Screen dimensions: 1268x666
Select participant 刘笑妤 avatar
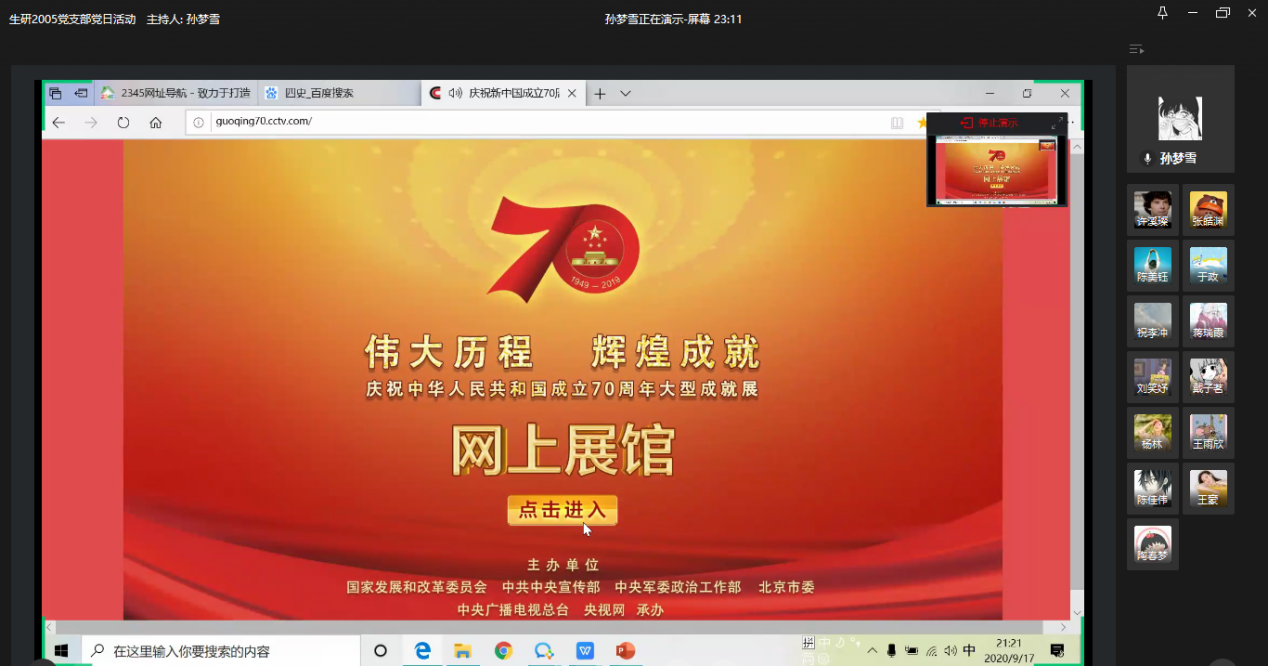point(1152,377)
